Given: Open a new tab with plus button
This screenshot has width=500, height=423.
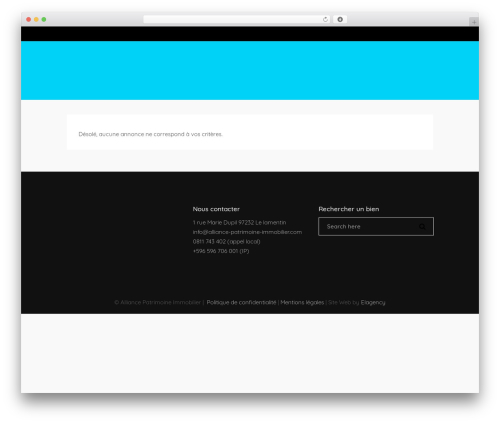Looking at the screenshot, I should click(x=474, y=22).
